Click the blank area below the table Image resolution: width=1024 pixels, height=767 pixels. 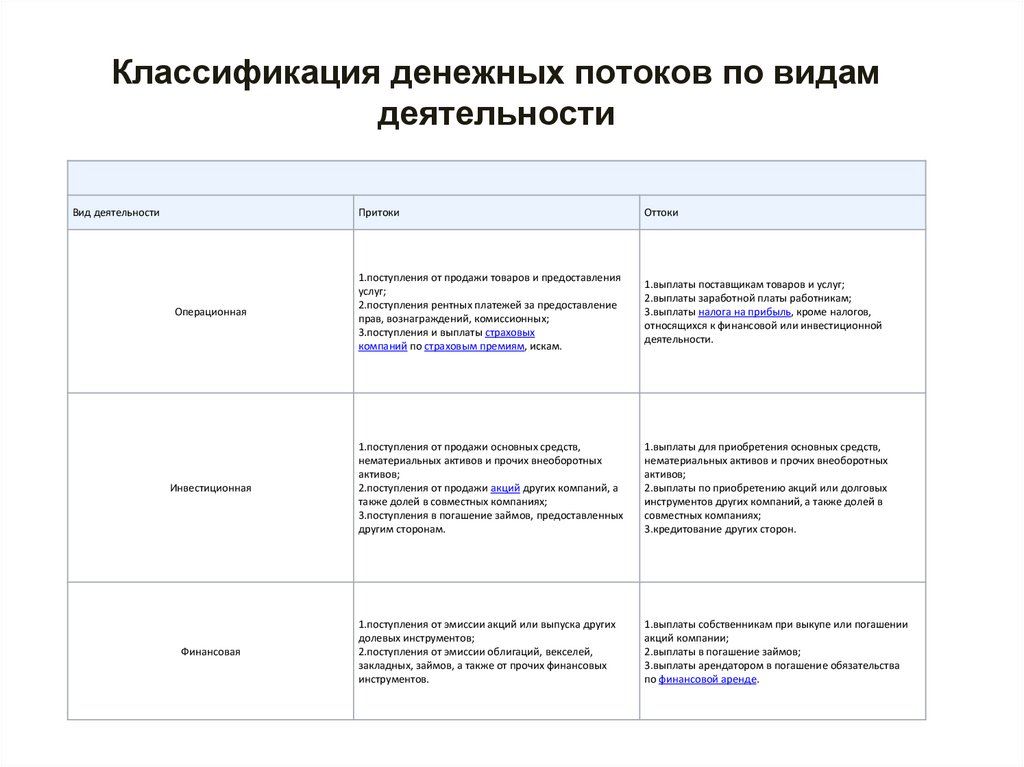click(500, 745)
